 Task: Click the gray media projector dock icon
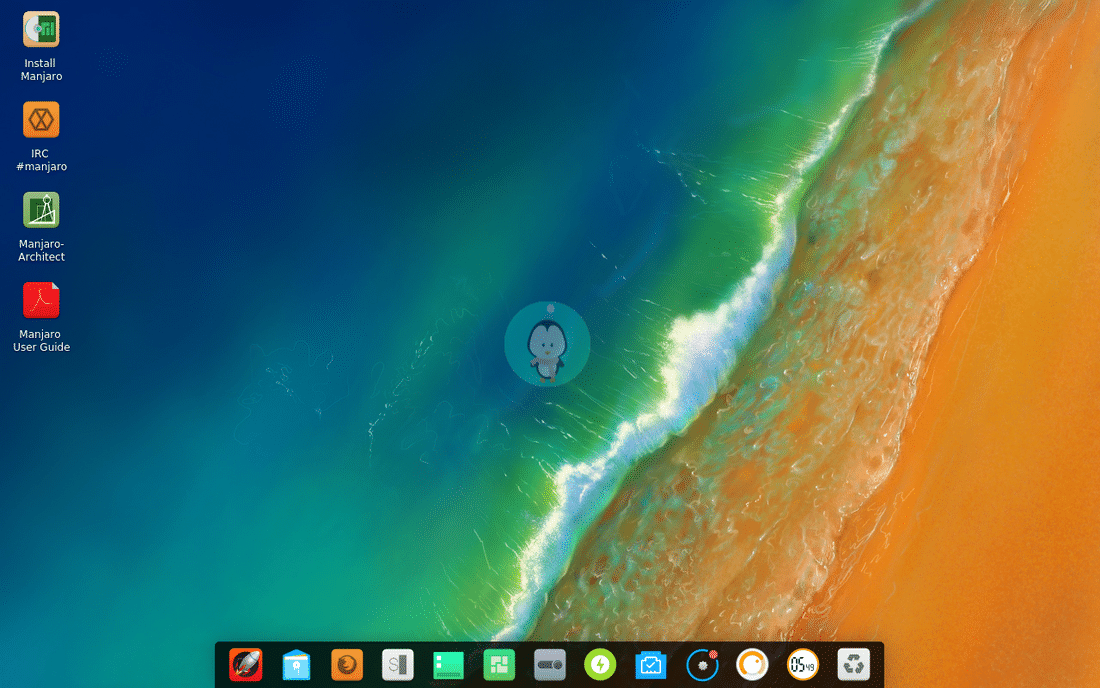coord(549,664)
